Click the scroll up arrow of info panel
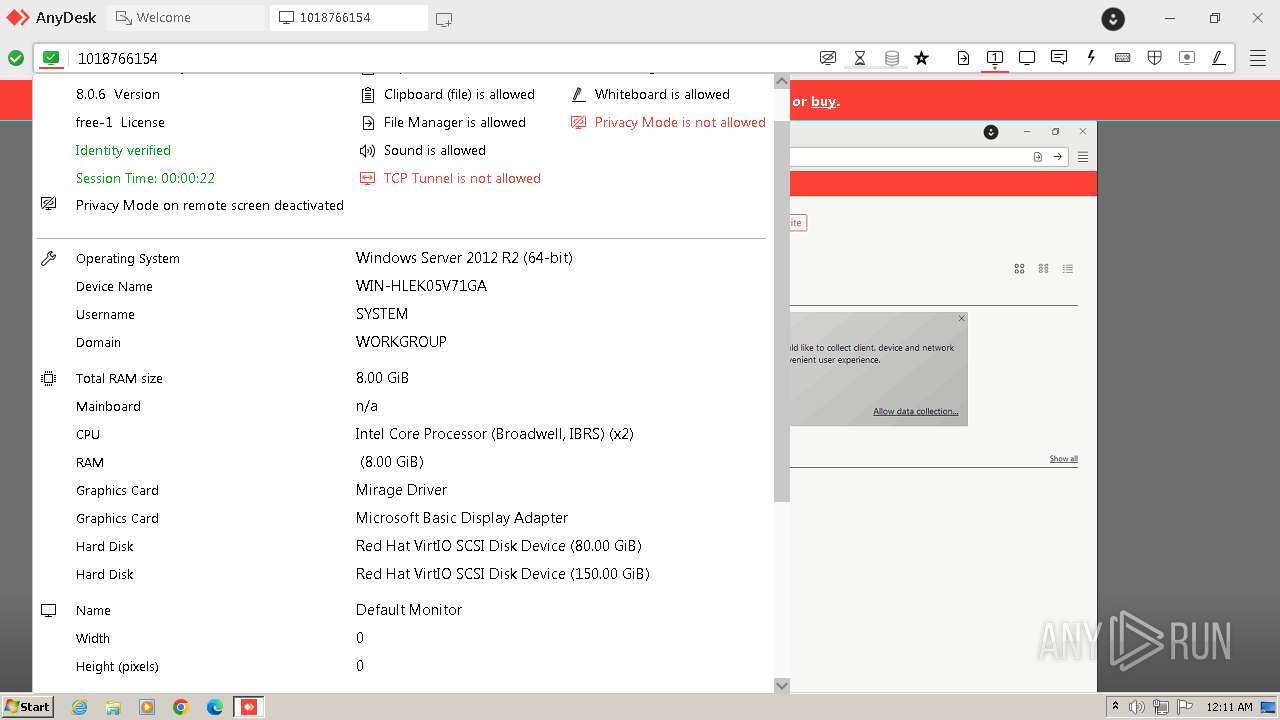The image size is (1280, 720). tap(782, 81)
